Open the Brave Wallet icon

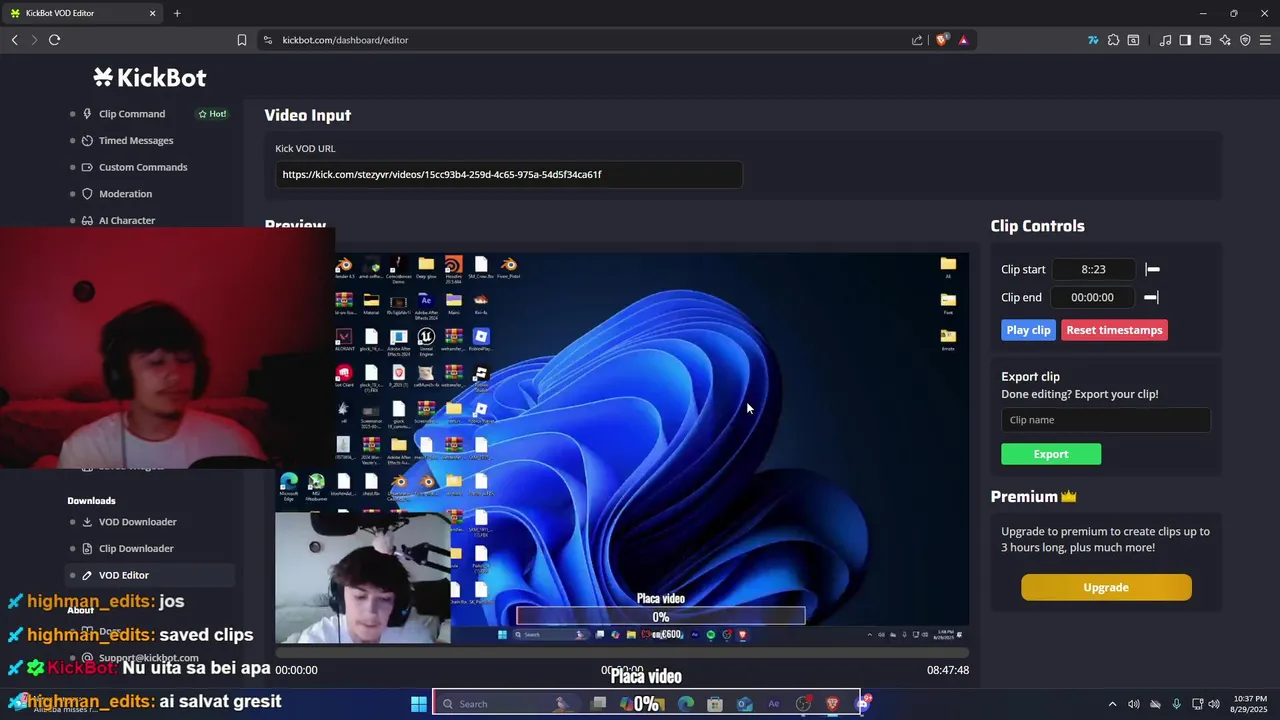1205,40
